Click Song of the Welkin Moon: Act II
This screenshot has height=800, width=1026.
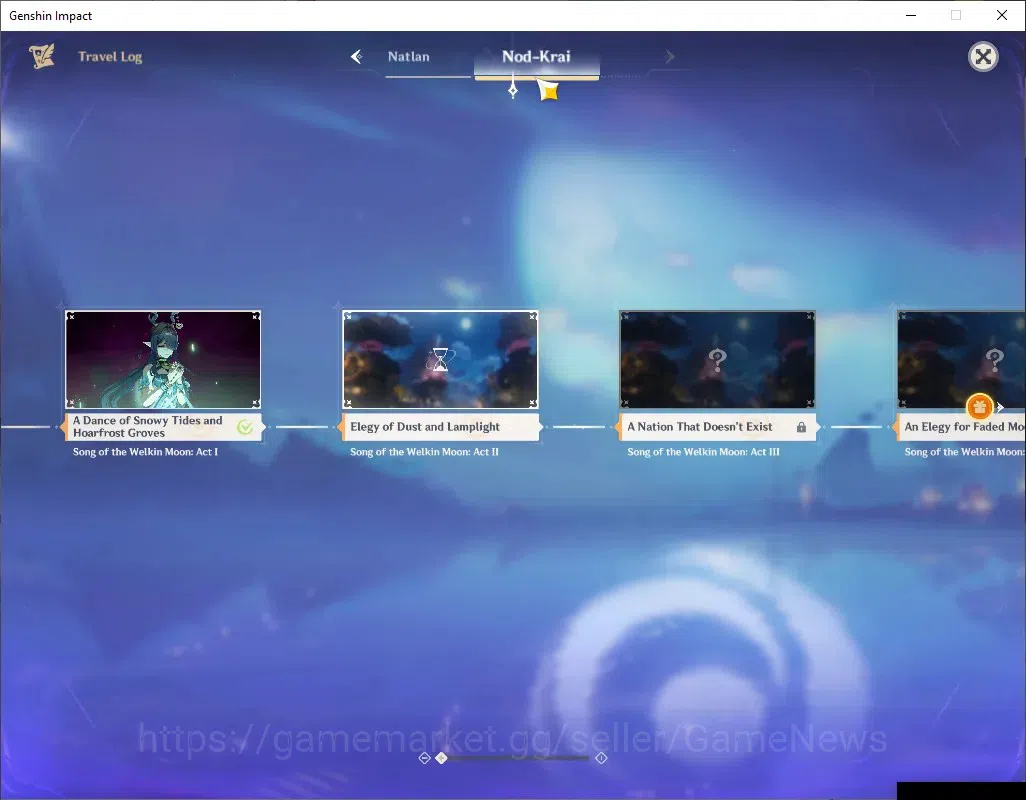tap(424, 451)
